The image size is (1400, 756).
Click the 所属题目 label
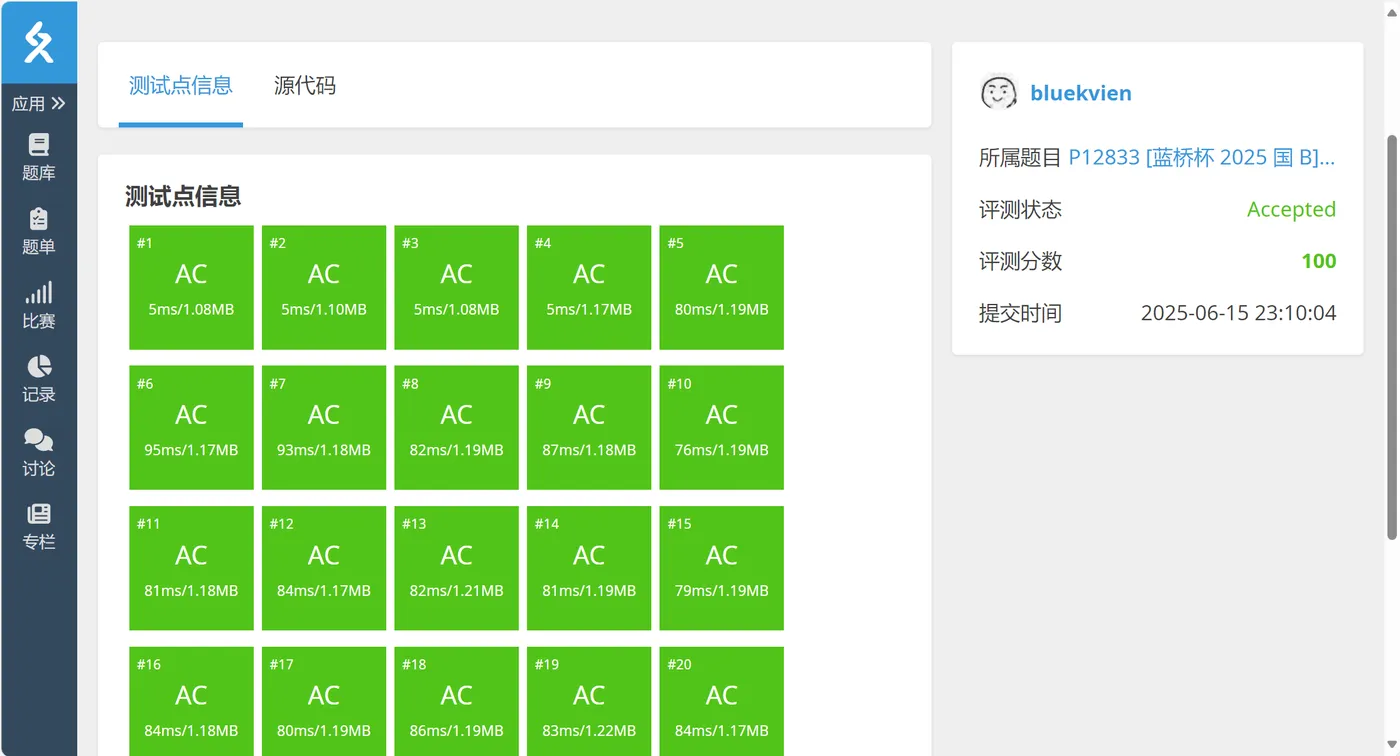coord(1020,157)
